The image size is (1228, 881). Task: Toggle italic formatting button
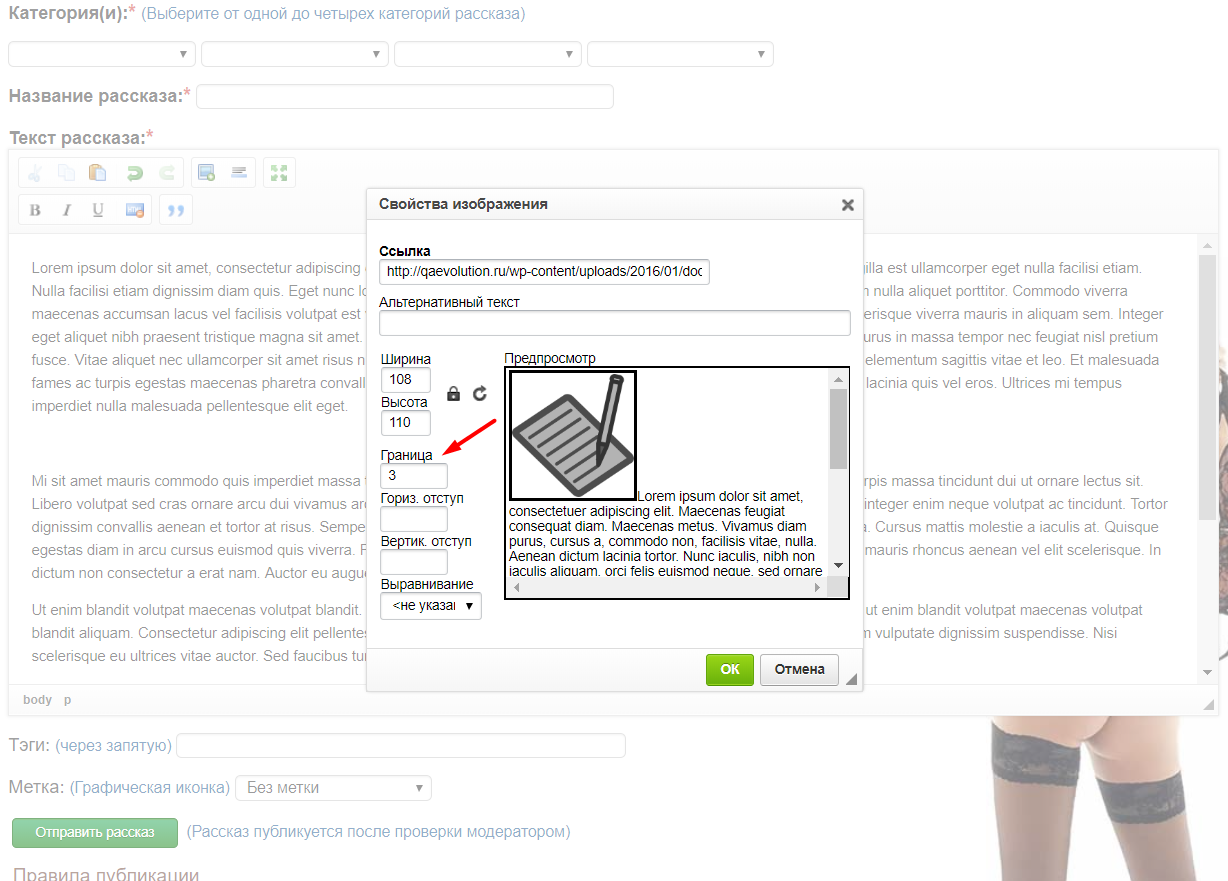pos(67,210)
